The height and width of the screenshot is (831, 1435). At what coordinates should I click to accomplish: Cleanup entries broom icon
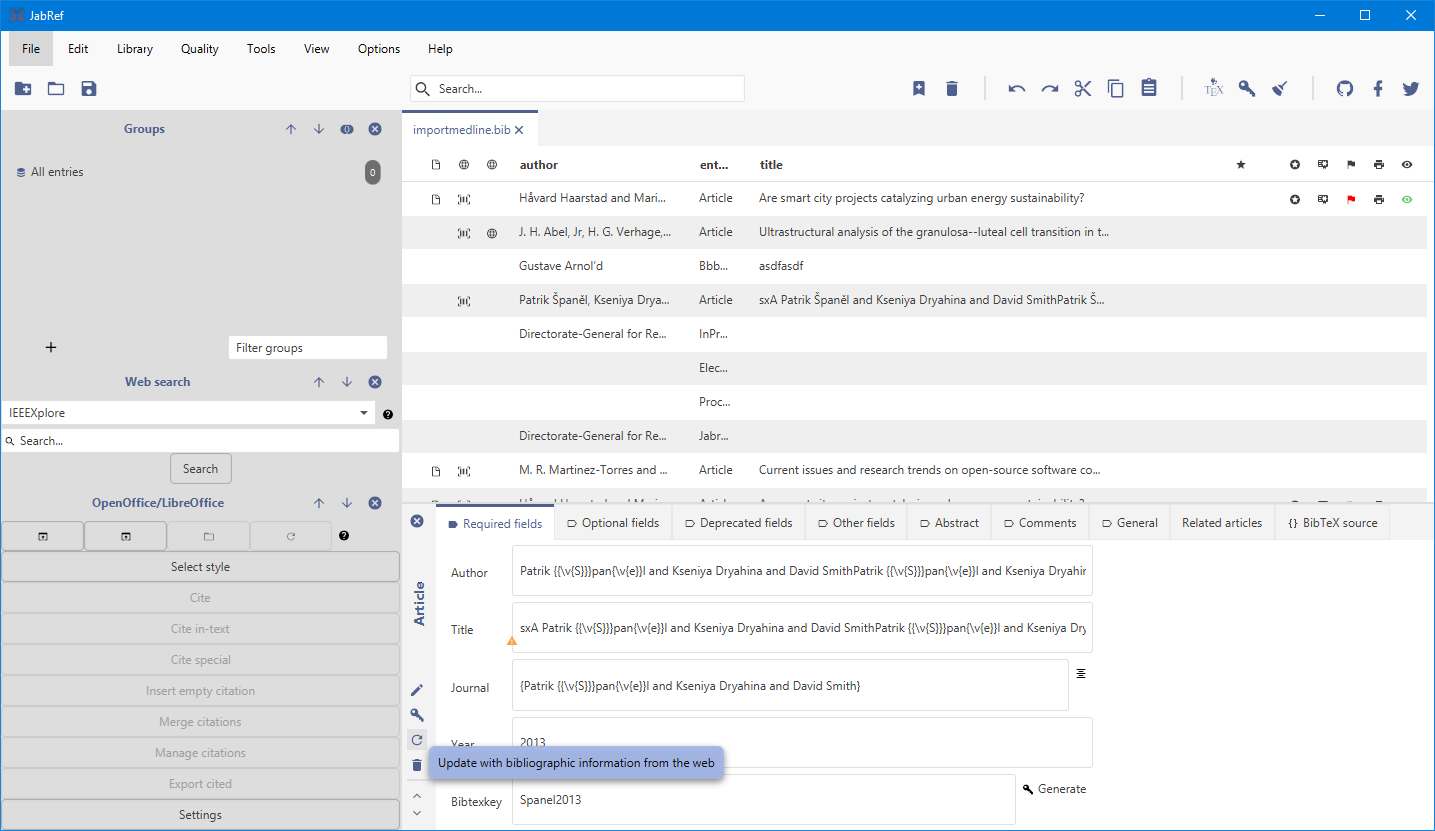click(x=1280, y=89)
